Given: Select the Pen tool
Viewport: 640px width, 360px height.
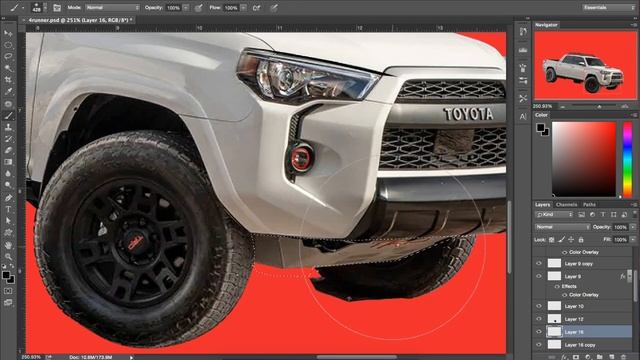Looking at the screenshot, I should [8, 198].
